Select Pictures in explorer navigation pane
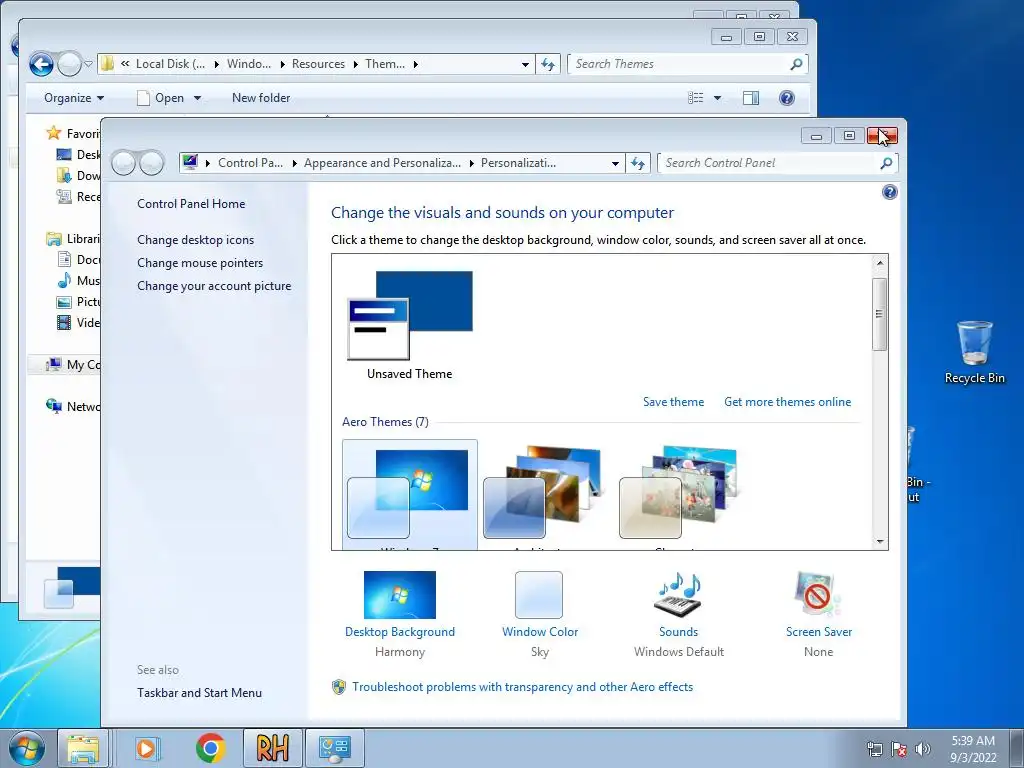 78,302
